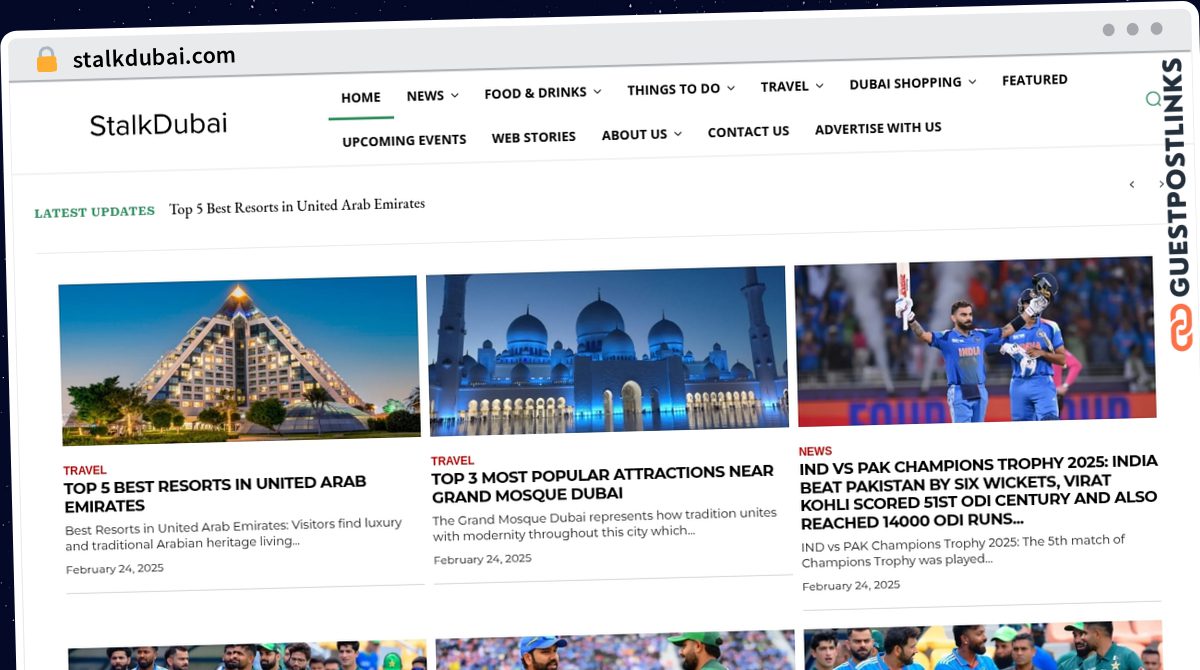Expand the NEWS dropdown chevron
The height and width of the screenshot is (670, 1200).
click(x=455, y=96)
